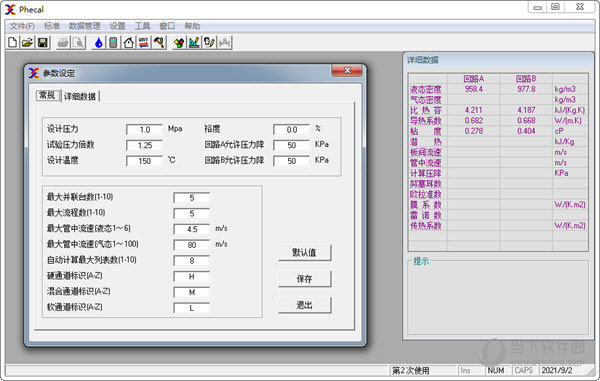Click the Open folder toolbar icon
This screenshot has height=381, width=600.
pos(27,42)
